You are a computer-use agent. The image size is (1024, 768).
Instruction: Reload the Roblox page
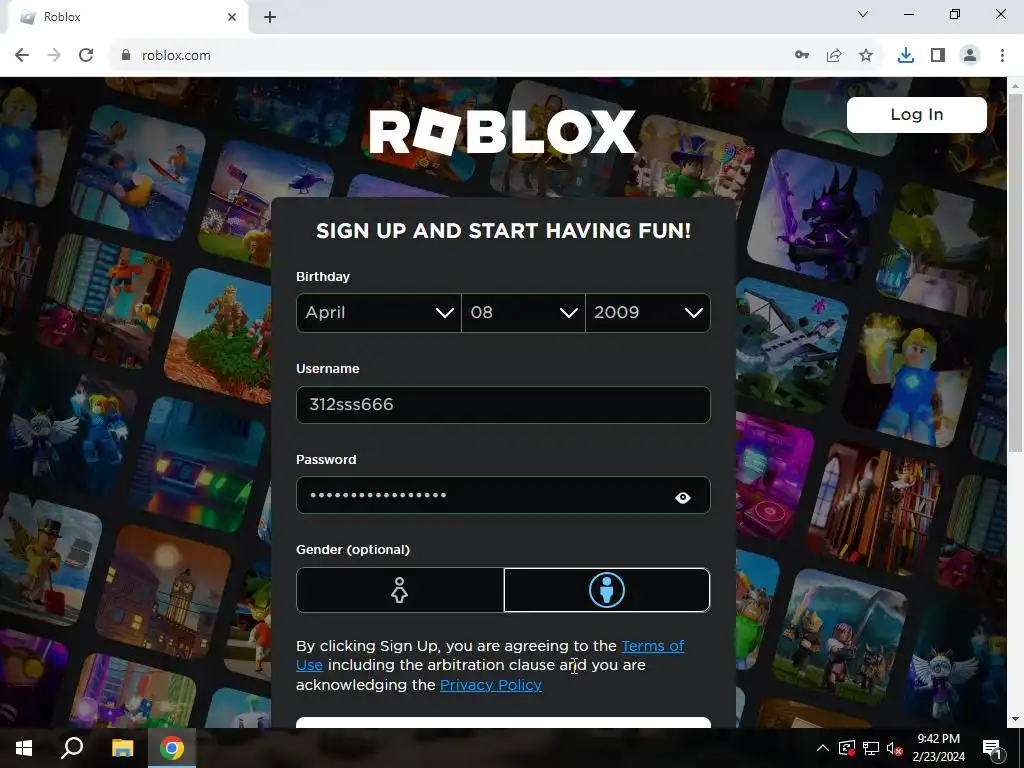[86, 56]
